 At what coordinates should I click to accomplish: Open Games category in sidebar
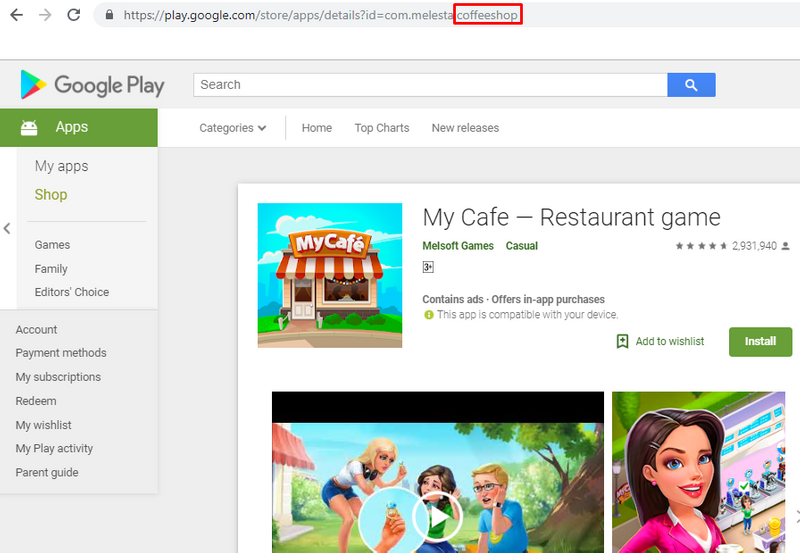tap(53, 245)
